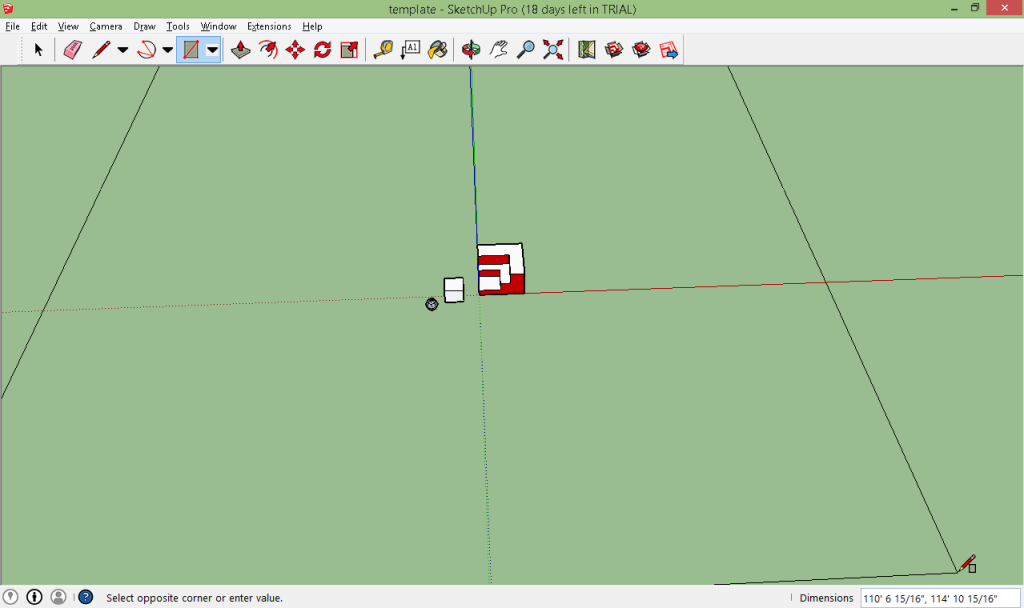Choose the Pan hand tool
Viewport: 1024px width, 608px height.
coord(498,50)
